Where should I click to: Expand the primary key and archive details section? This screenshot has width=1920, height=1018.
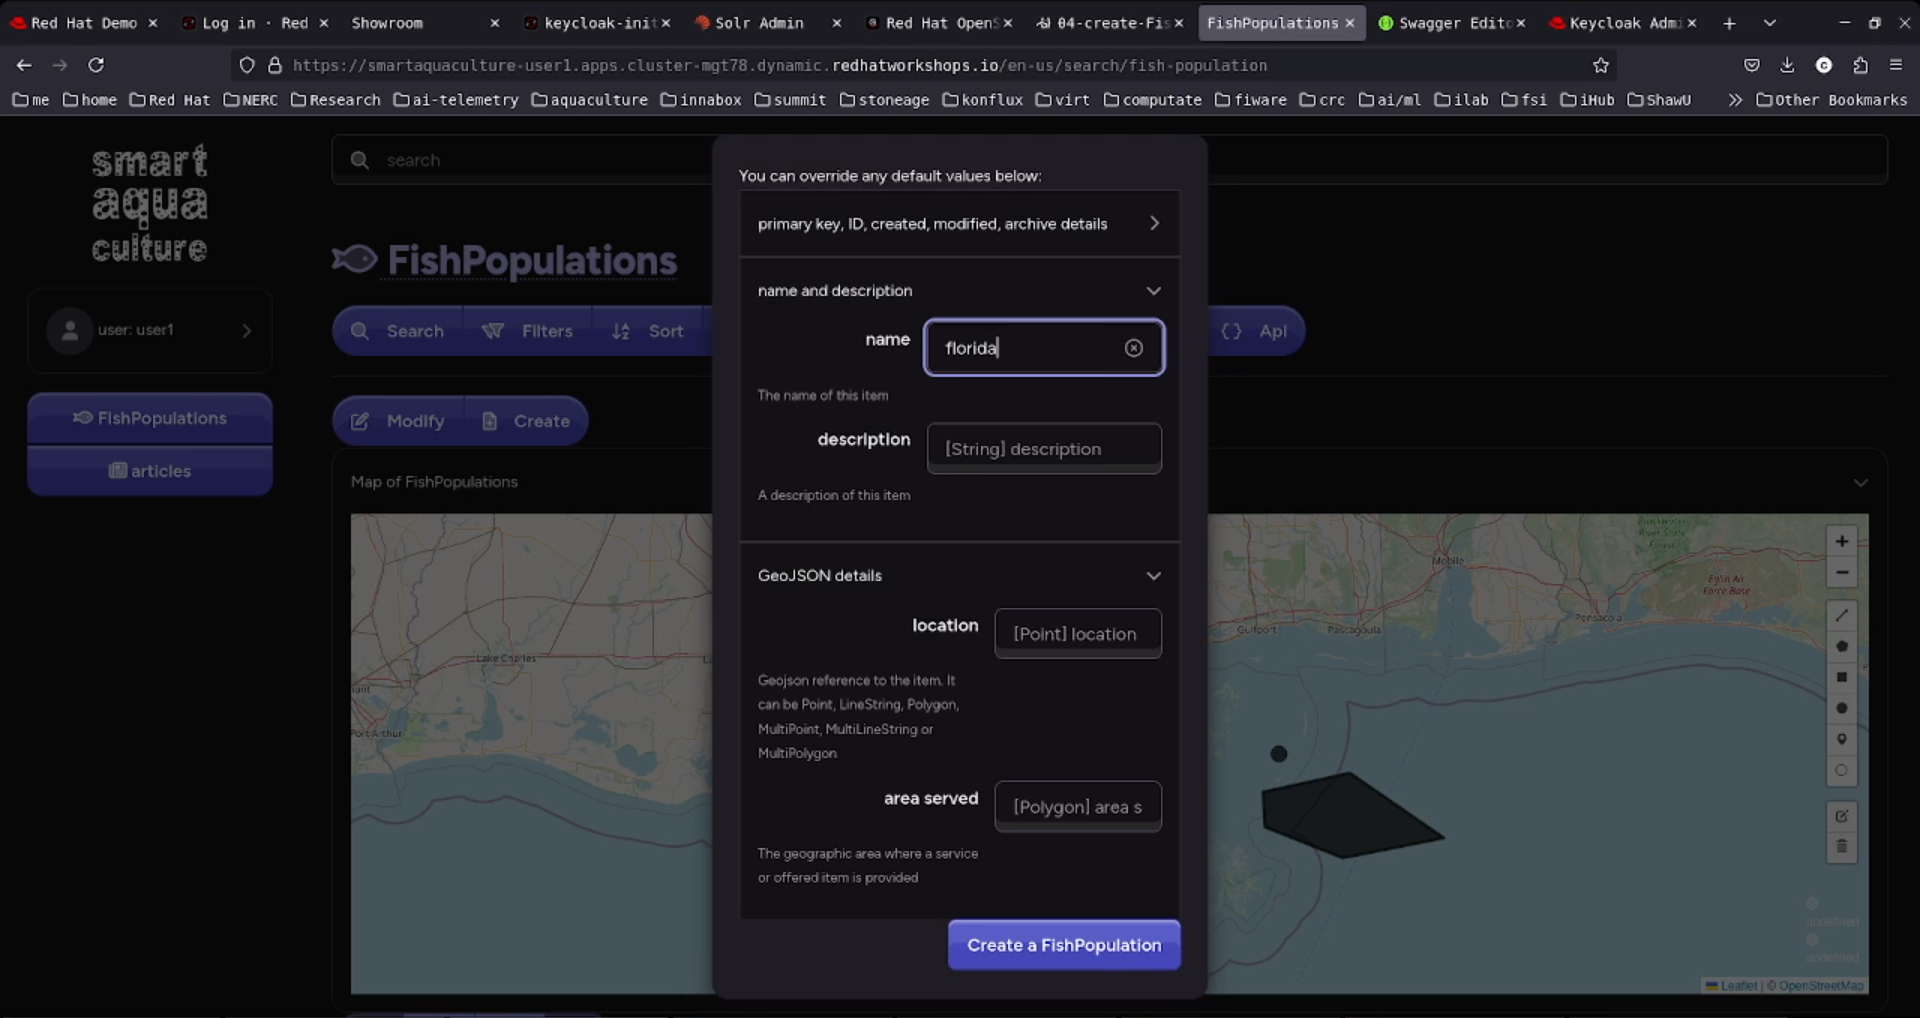(x=1154, y=223)
